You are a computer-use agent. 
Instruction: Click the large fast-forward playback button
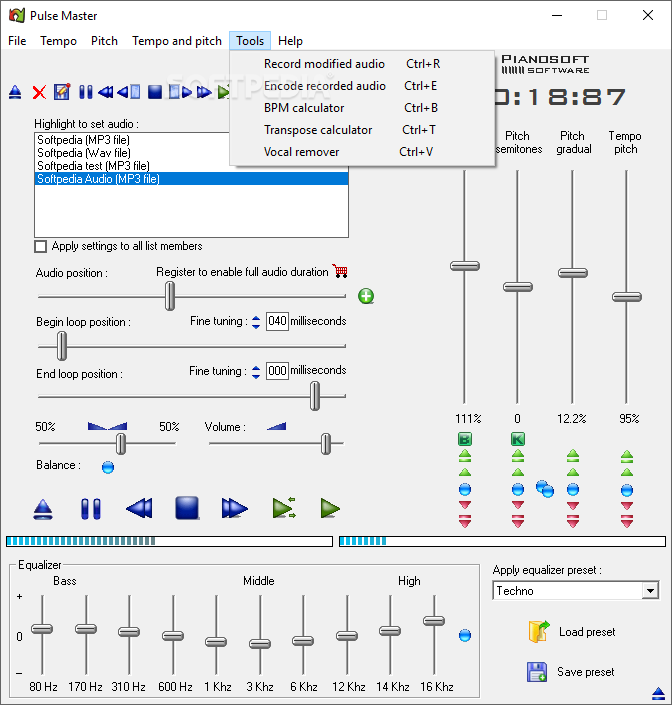[x=234, y=509]
